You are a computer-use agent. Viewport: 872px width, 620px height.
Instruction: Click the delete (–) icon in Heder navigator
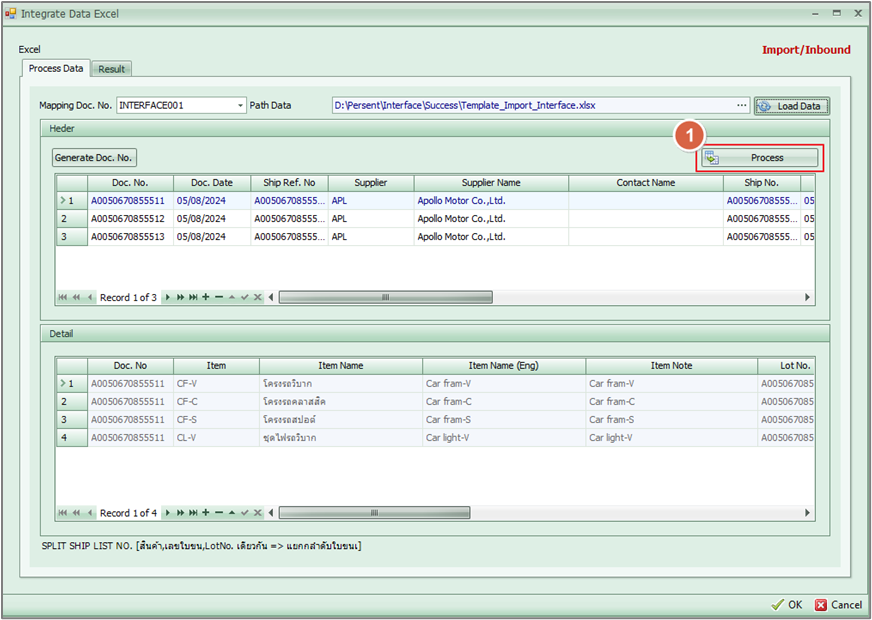(x=219, y=298)
